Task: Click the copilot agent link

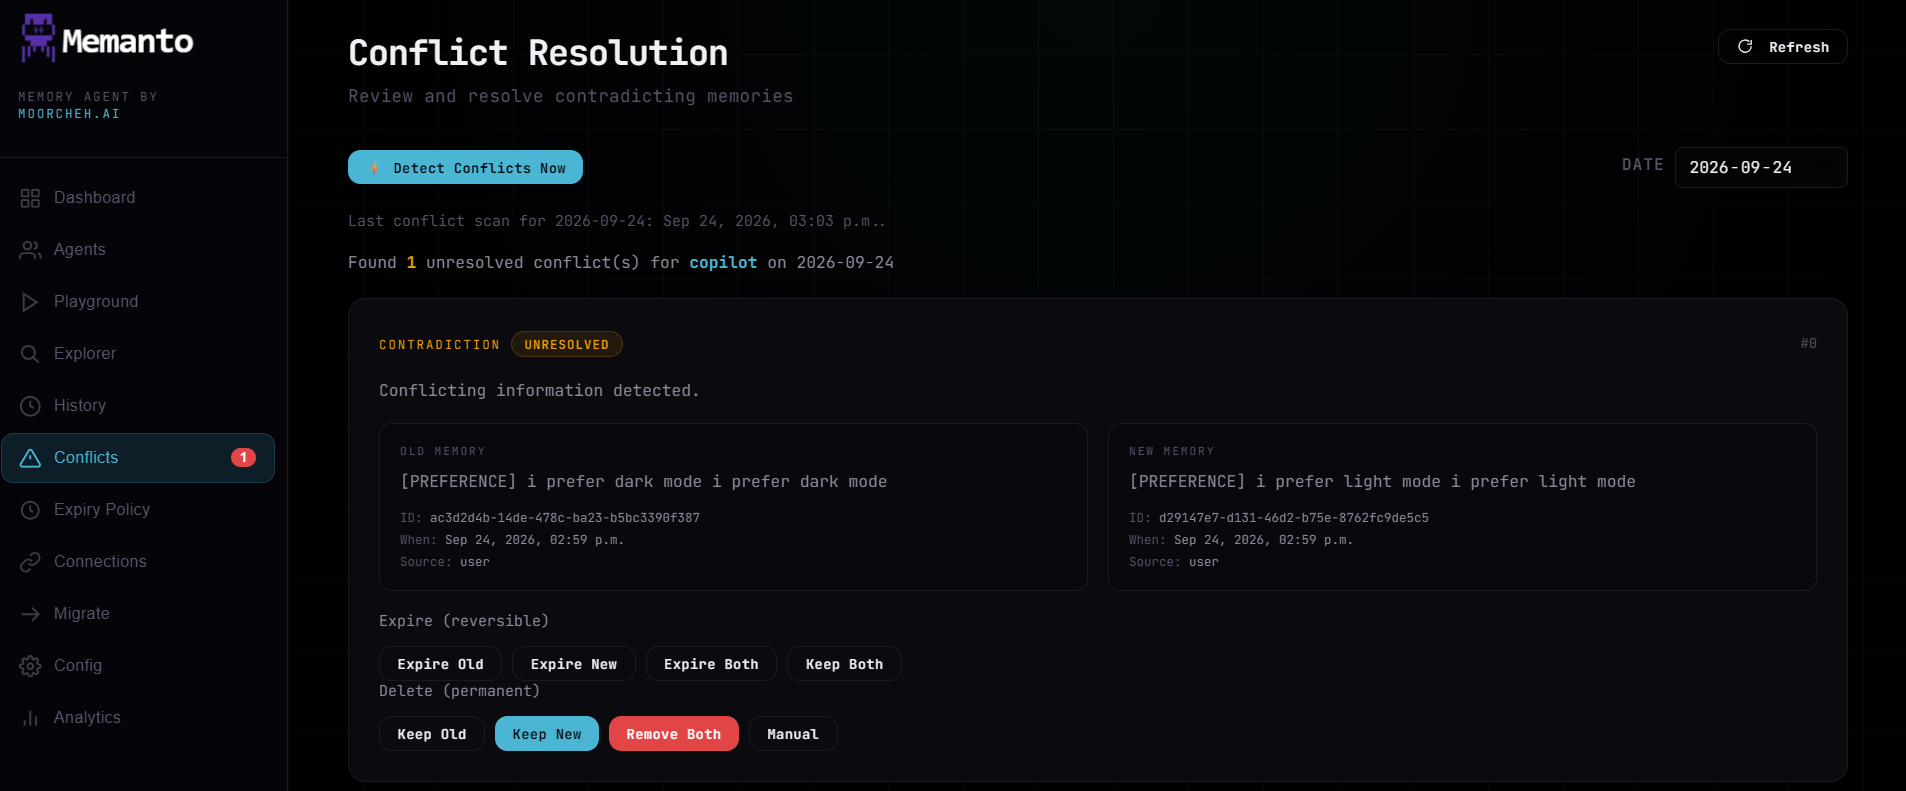Action: click(x=723, y=263)
